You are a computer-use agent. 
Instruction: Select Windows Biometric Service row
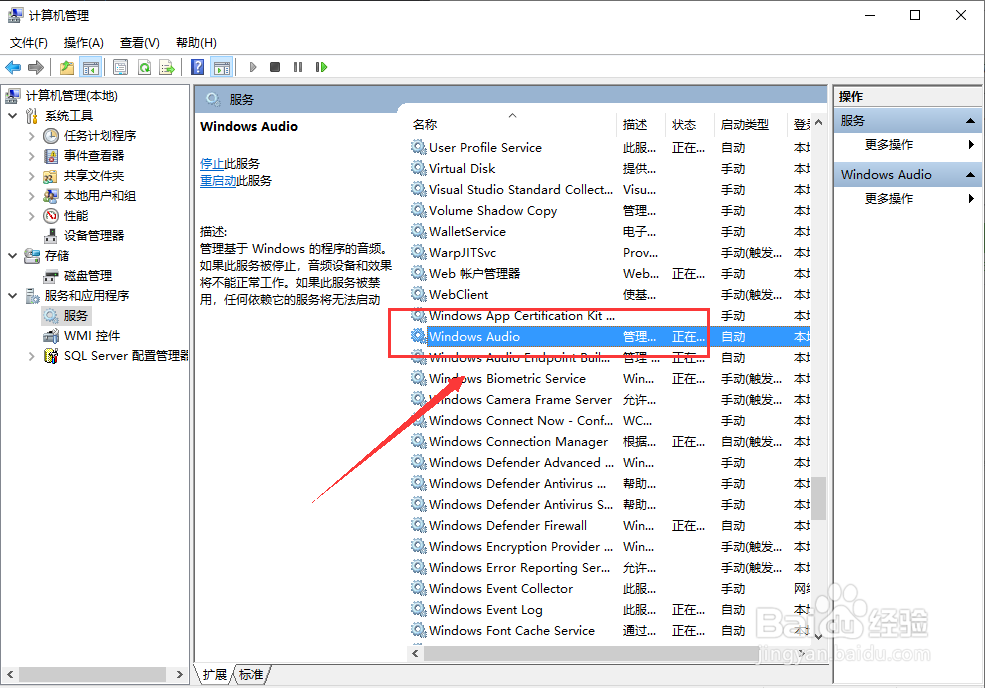pos(610,379)
